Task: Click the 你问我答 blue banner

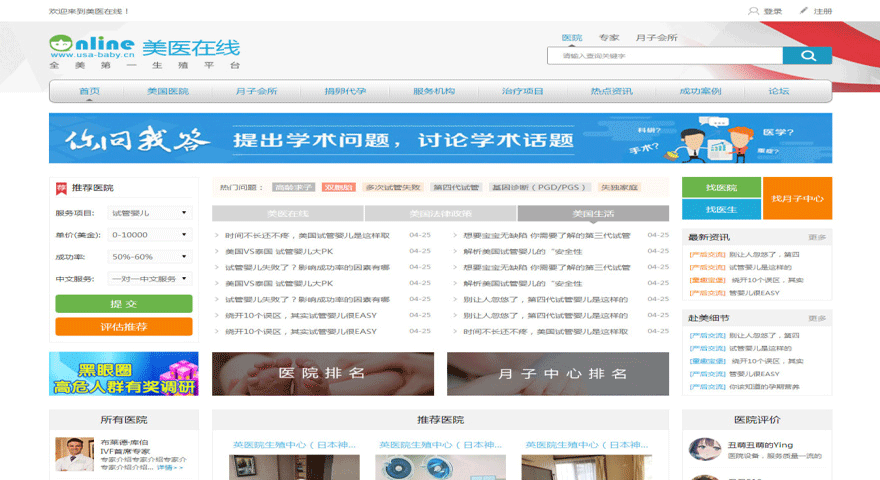Action: click(441, 138)
